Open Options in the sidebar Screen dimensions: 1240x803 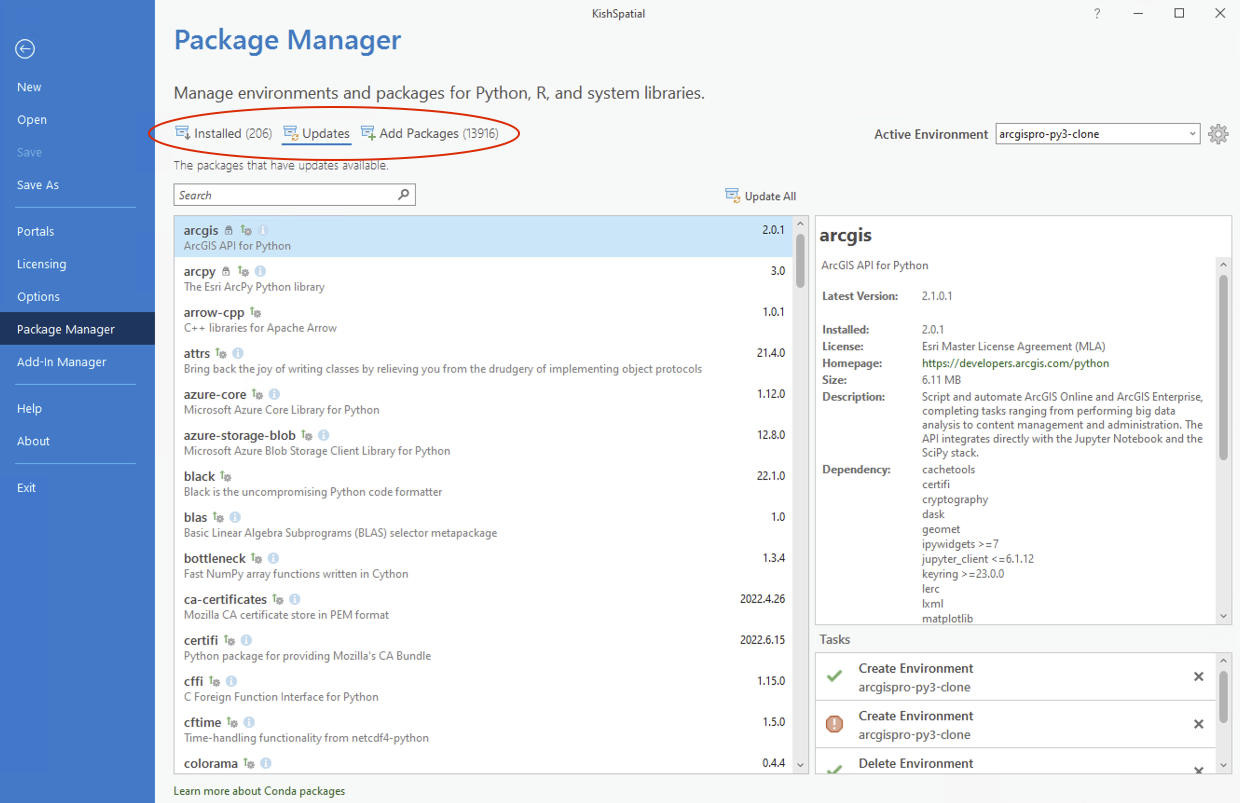click(38, 297)
